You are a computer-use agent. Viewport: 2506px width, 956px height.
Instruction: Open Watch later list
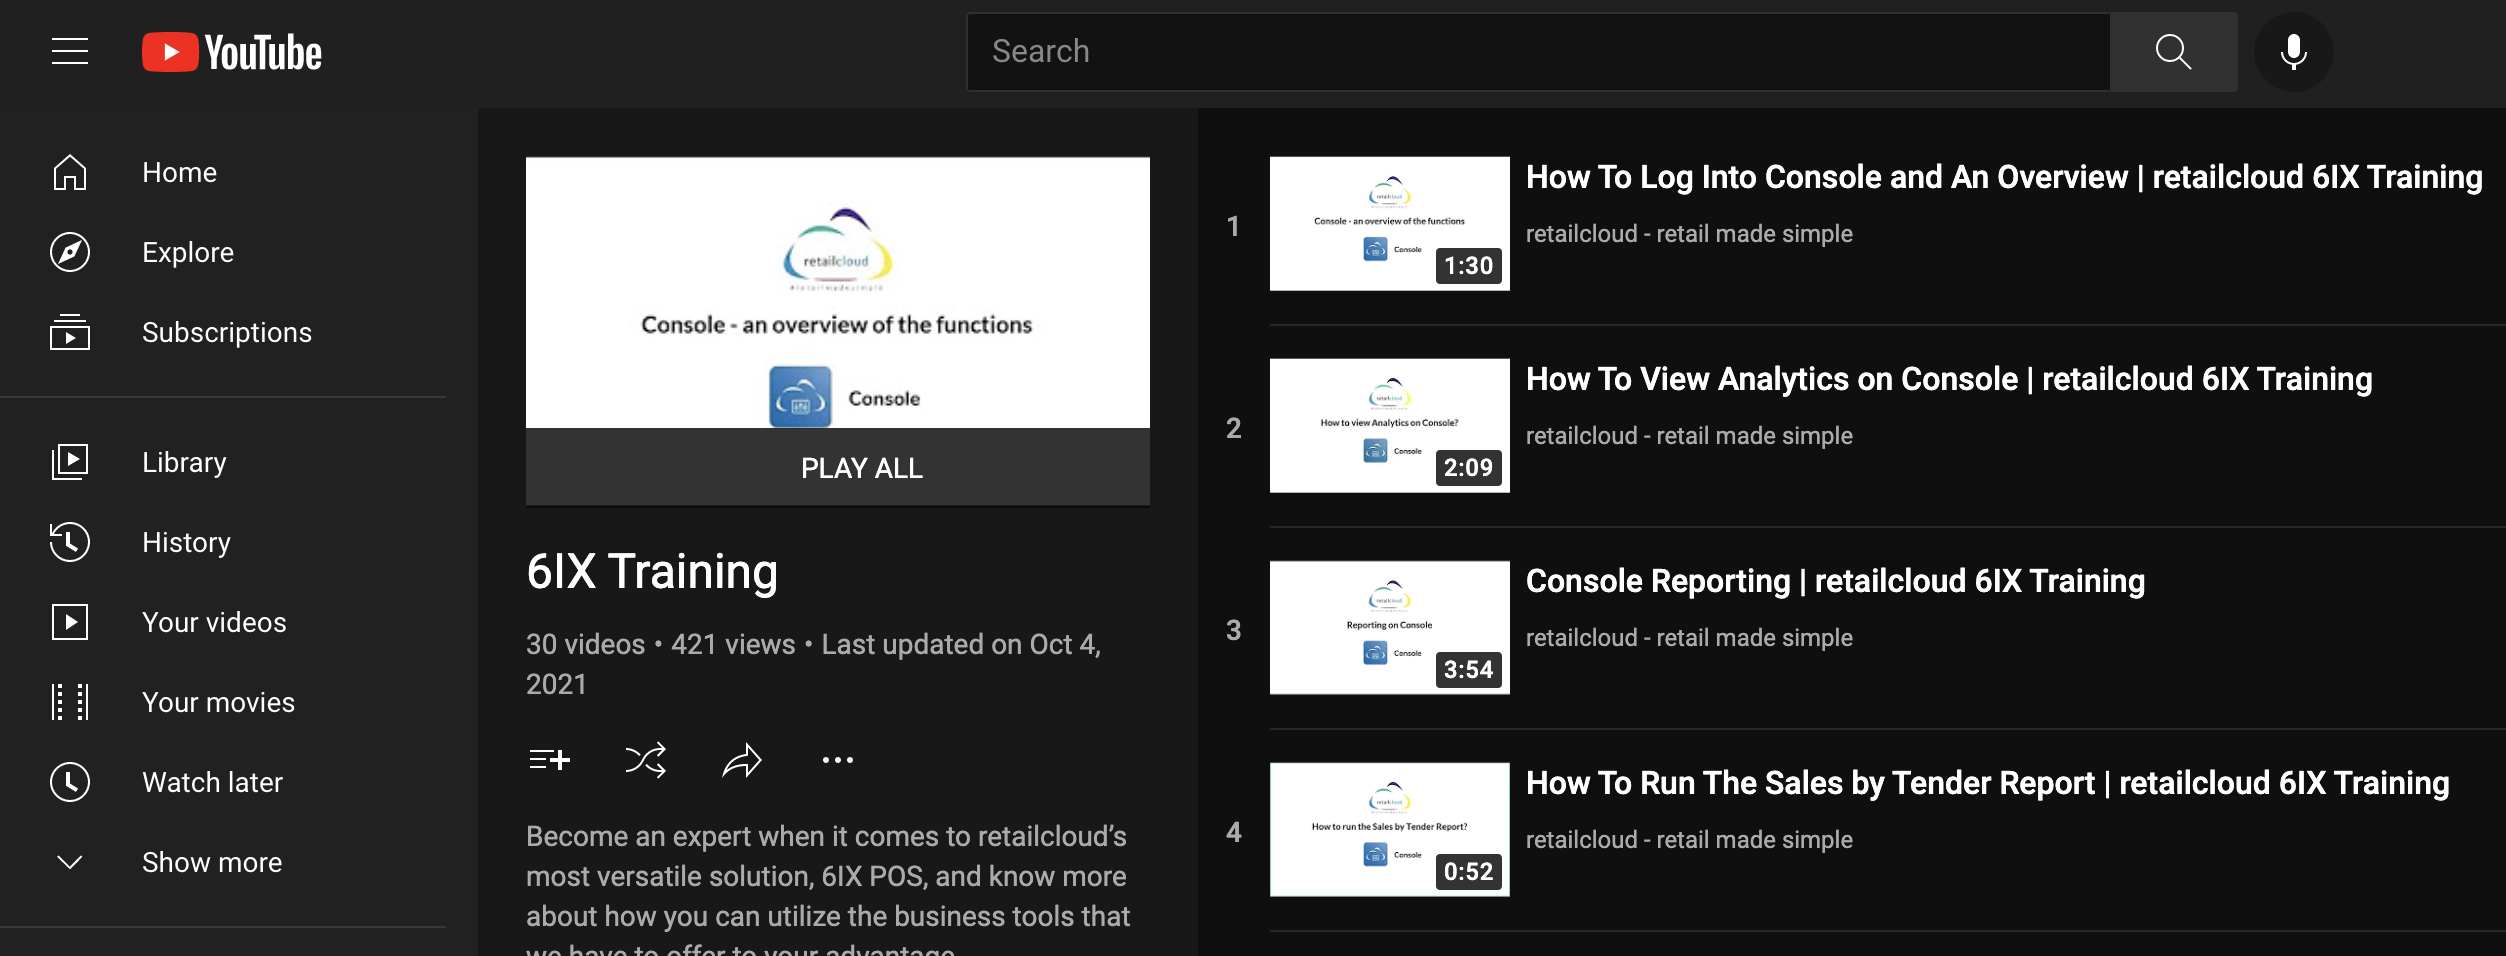[x=212, y=782]
